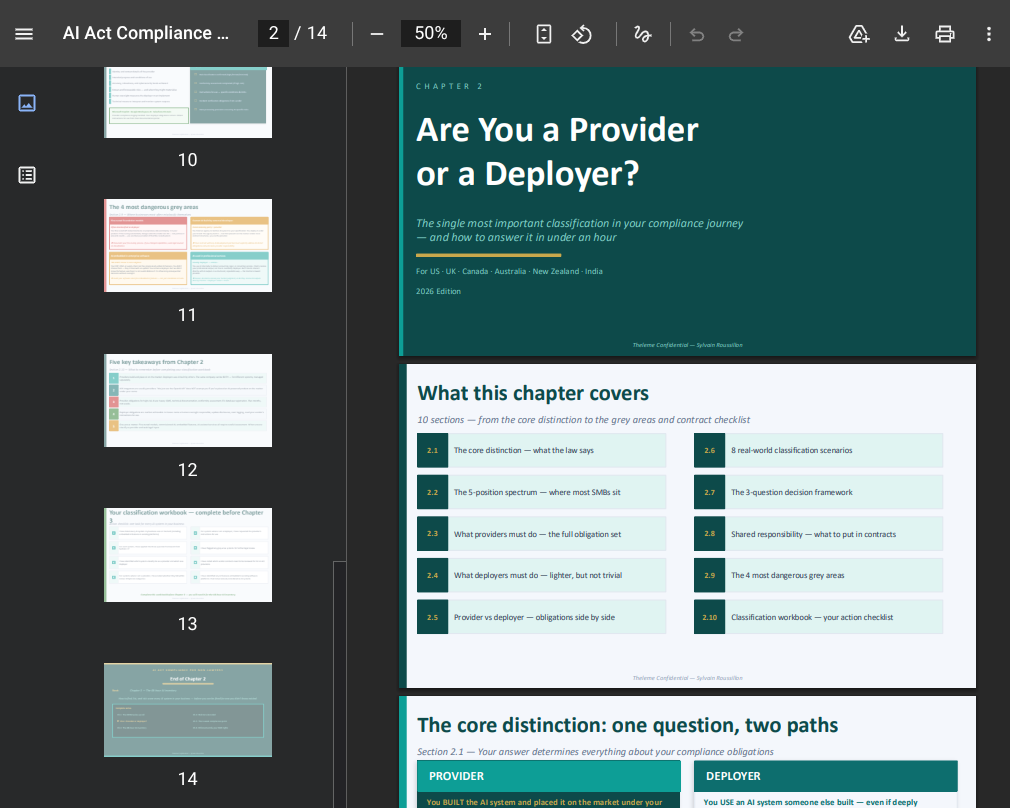Switch to document outline view
This screenshot has height=808, width=1010.
tap(27, 175)
